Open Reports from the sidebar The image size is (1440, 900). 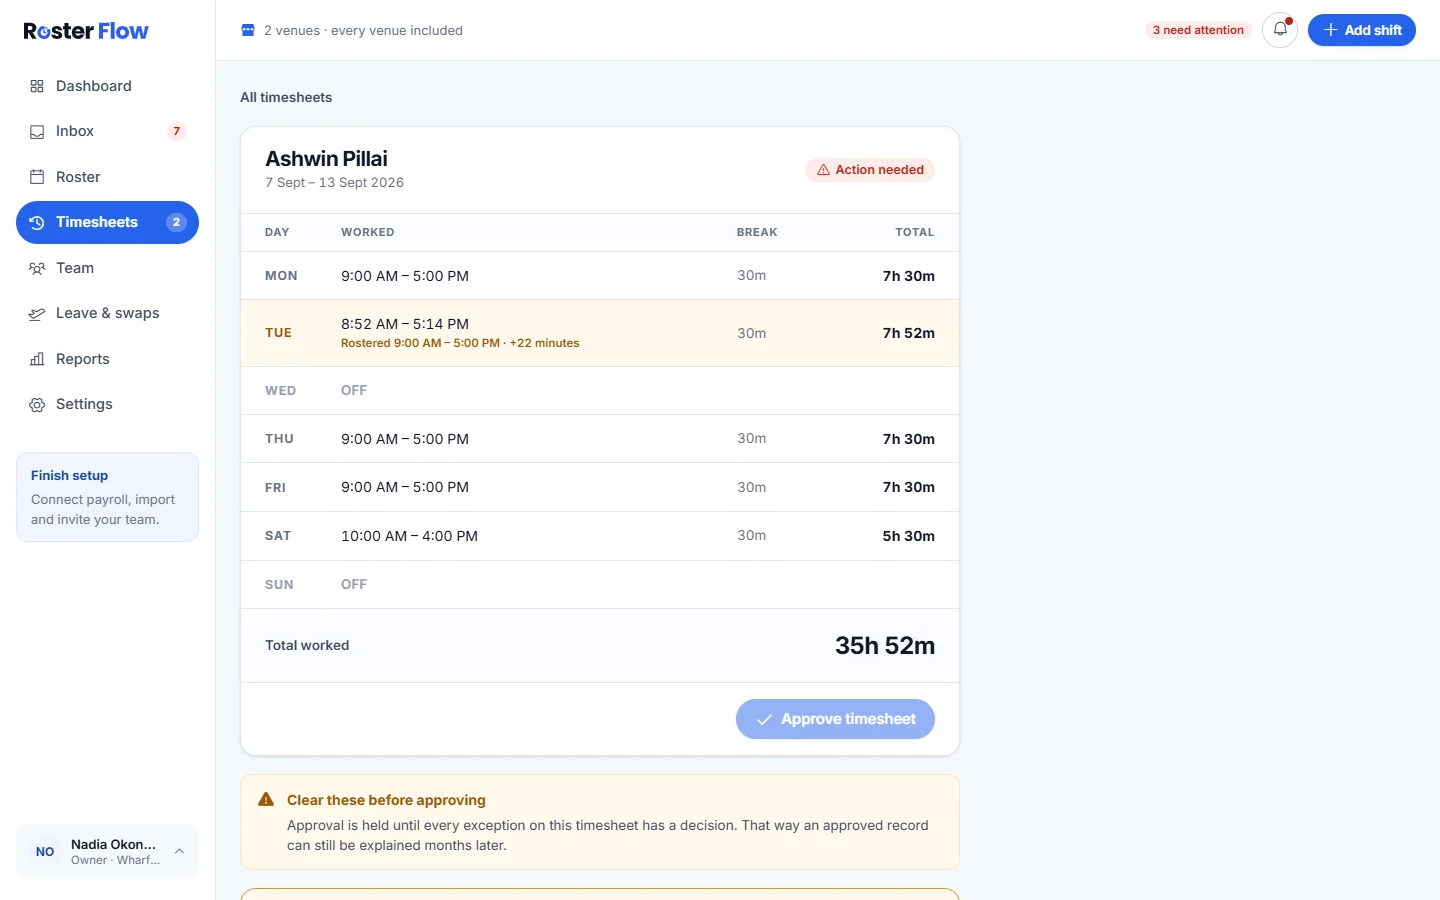107,359
